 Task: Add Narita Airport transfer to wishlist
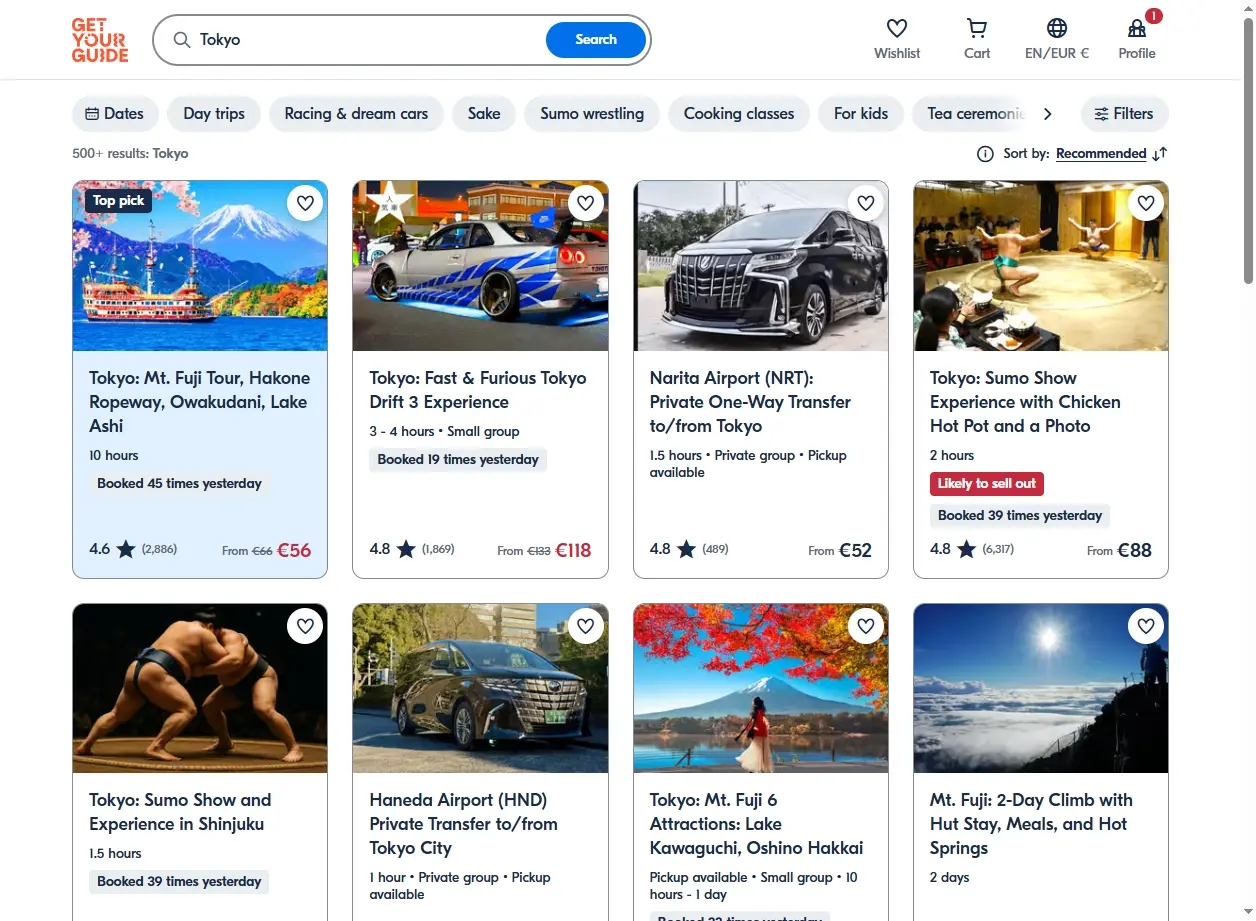866,203
